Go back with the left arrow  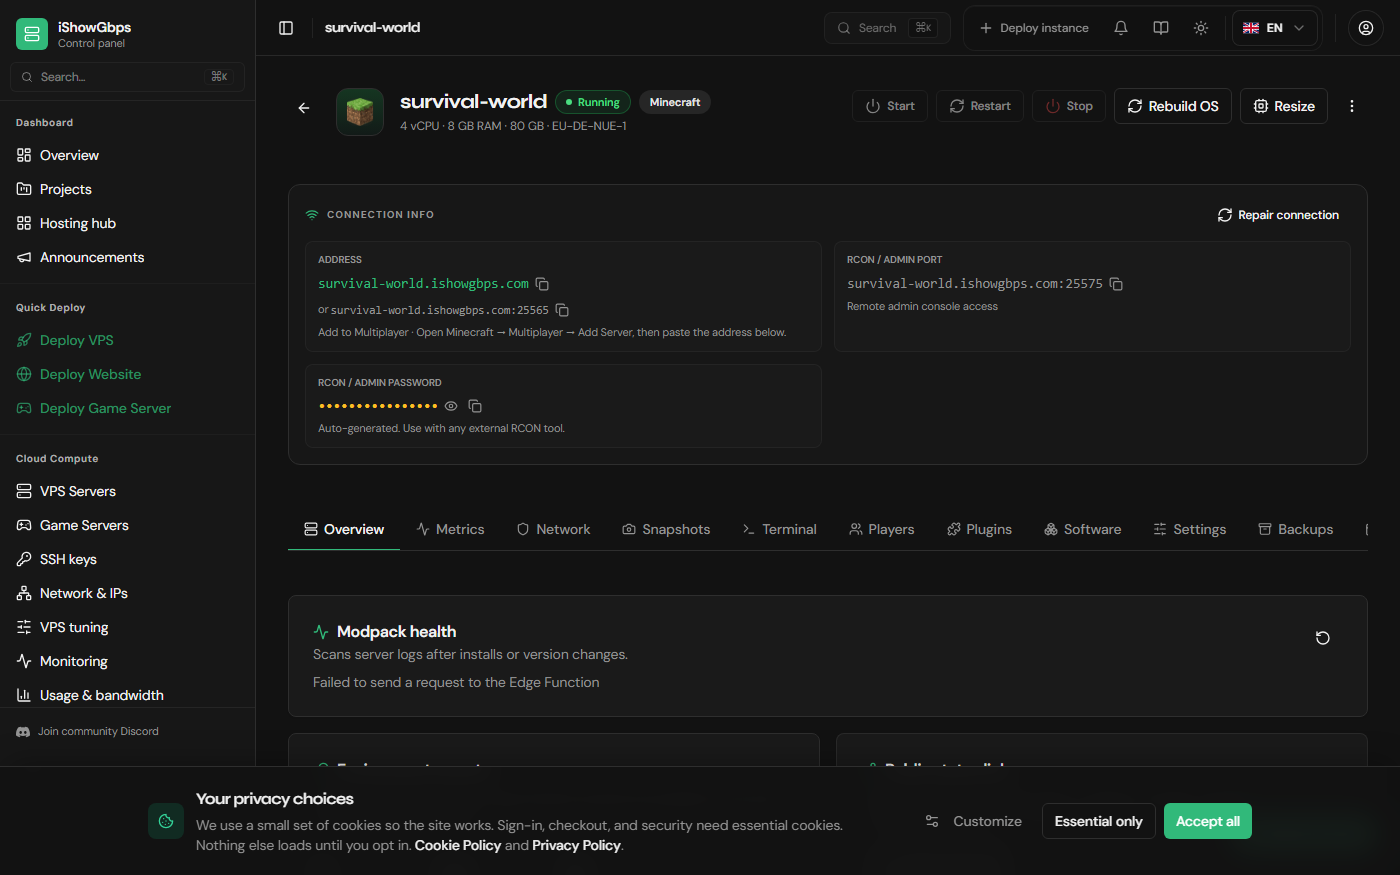304,108
